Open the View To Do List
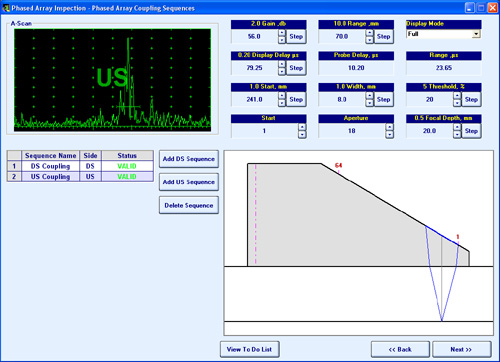This screenshot has height=362, width=500. (x=249, y=349)
